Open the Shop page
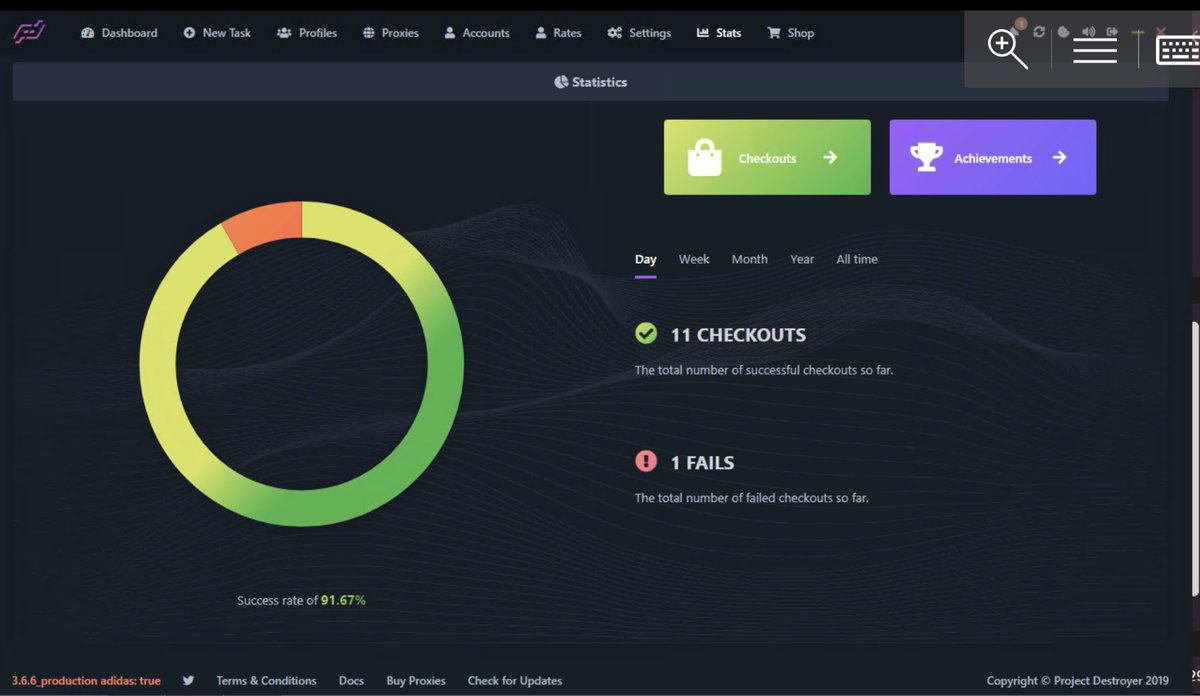1200x696 pixels. pos(790,33)
